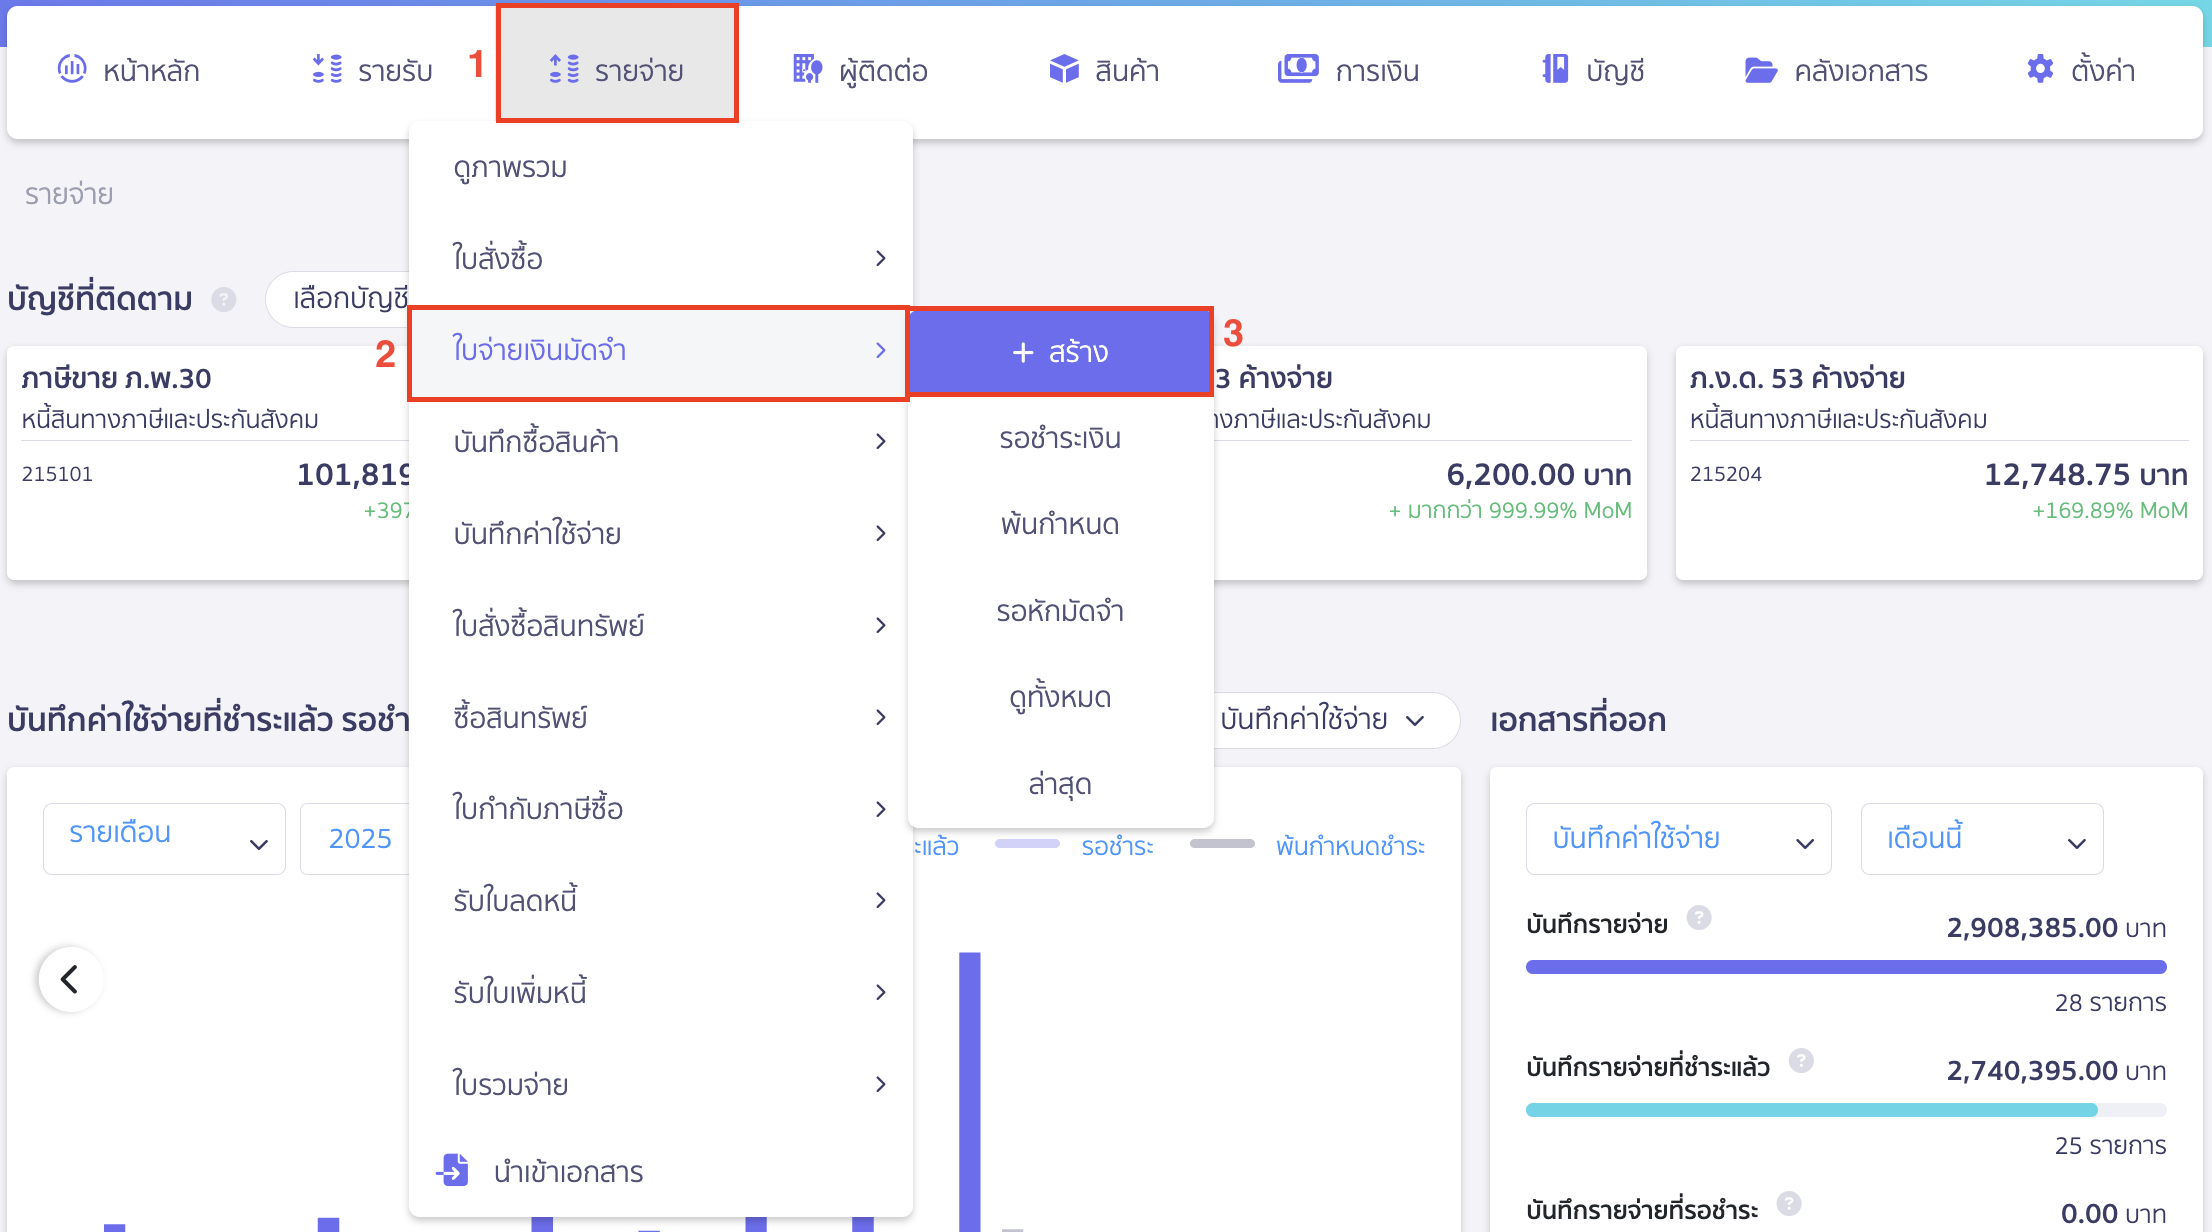Click the expense icon beside รายจ่าย
Viewport: 2212px width, 1232px height.
pos(564,69)
